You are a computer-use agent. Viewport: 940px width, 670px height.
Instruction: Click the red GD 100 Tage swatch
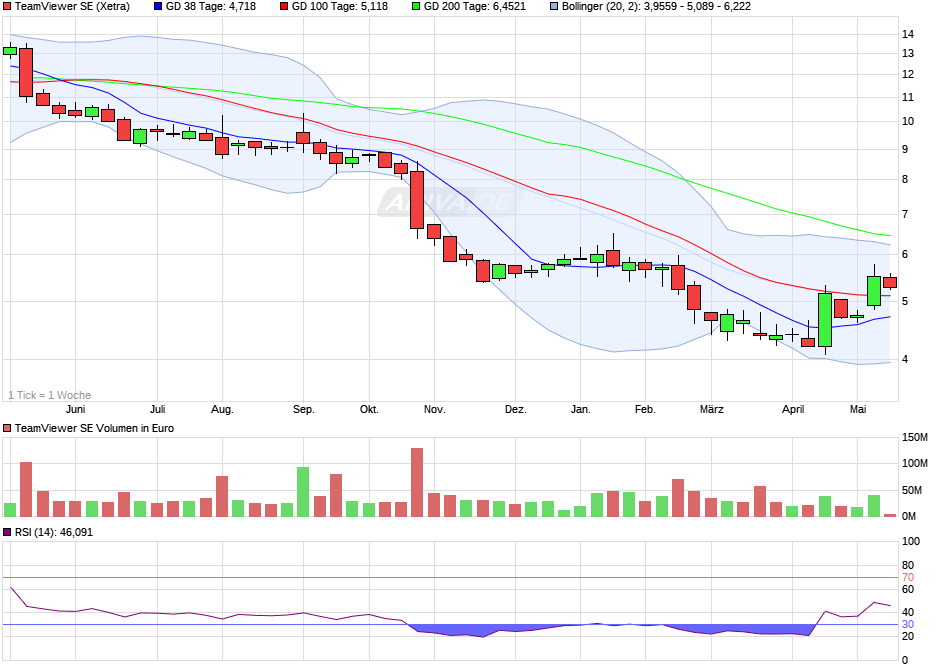coord(284,7)
